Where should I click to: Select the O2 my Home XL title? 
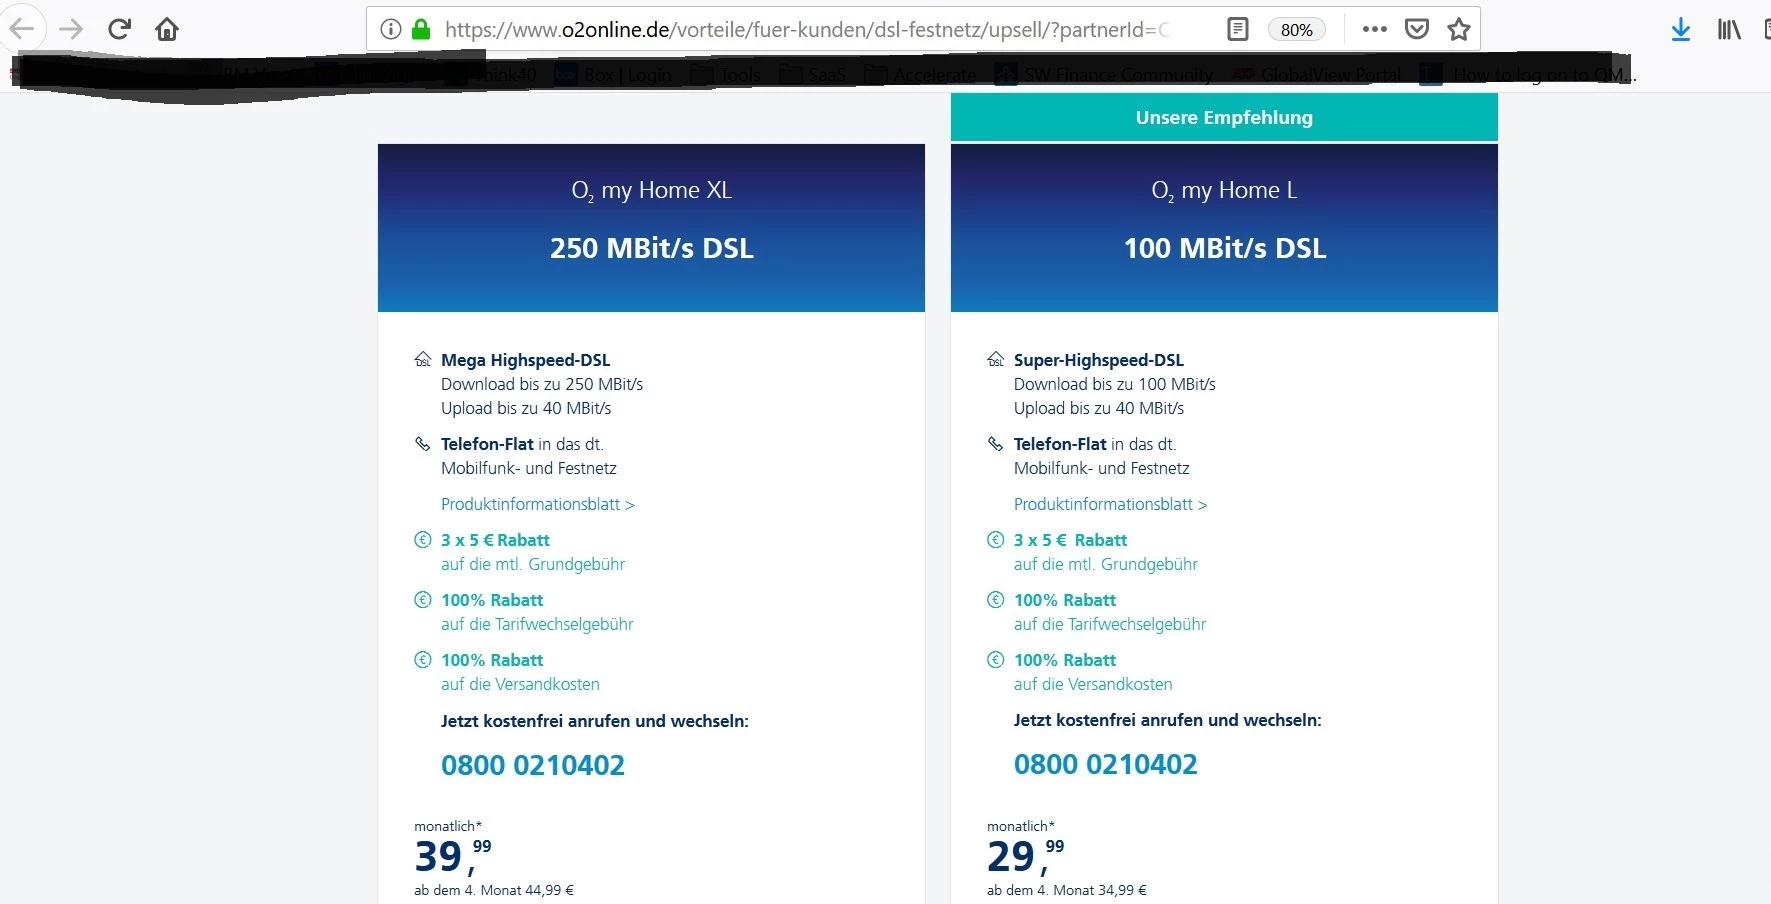point(652,190)
